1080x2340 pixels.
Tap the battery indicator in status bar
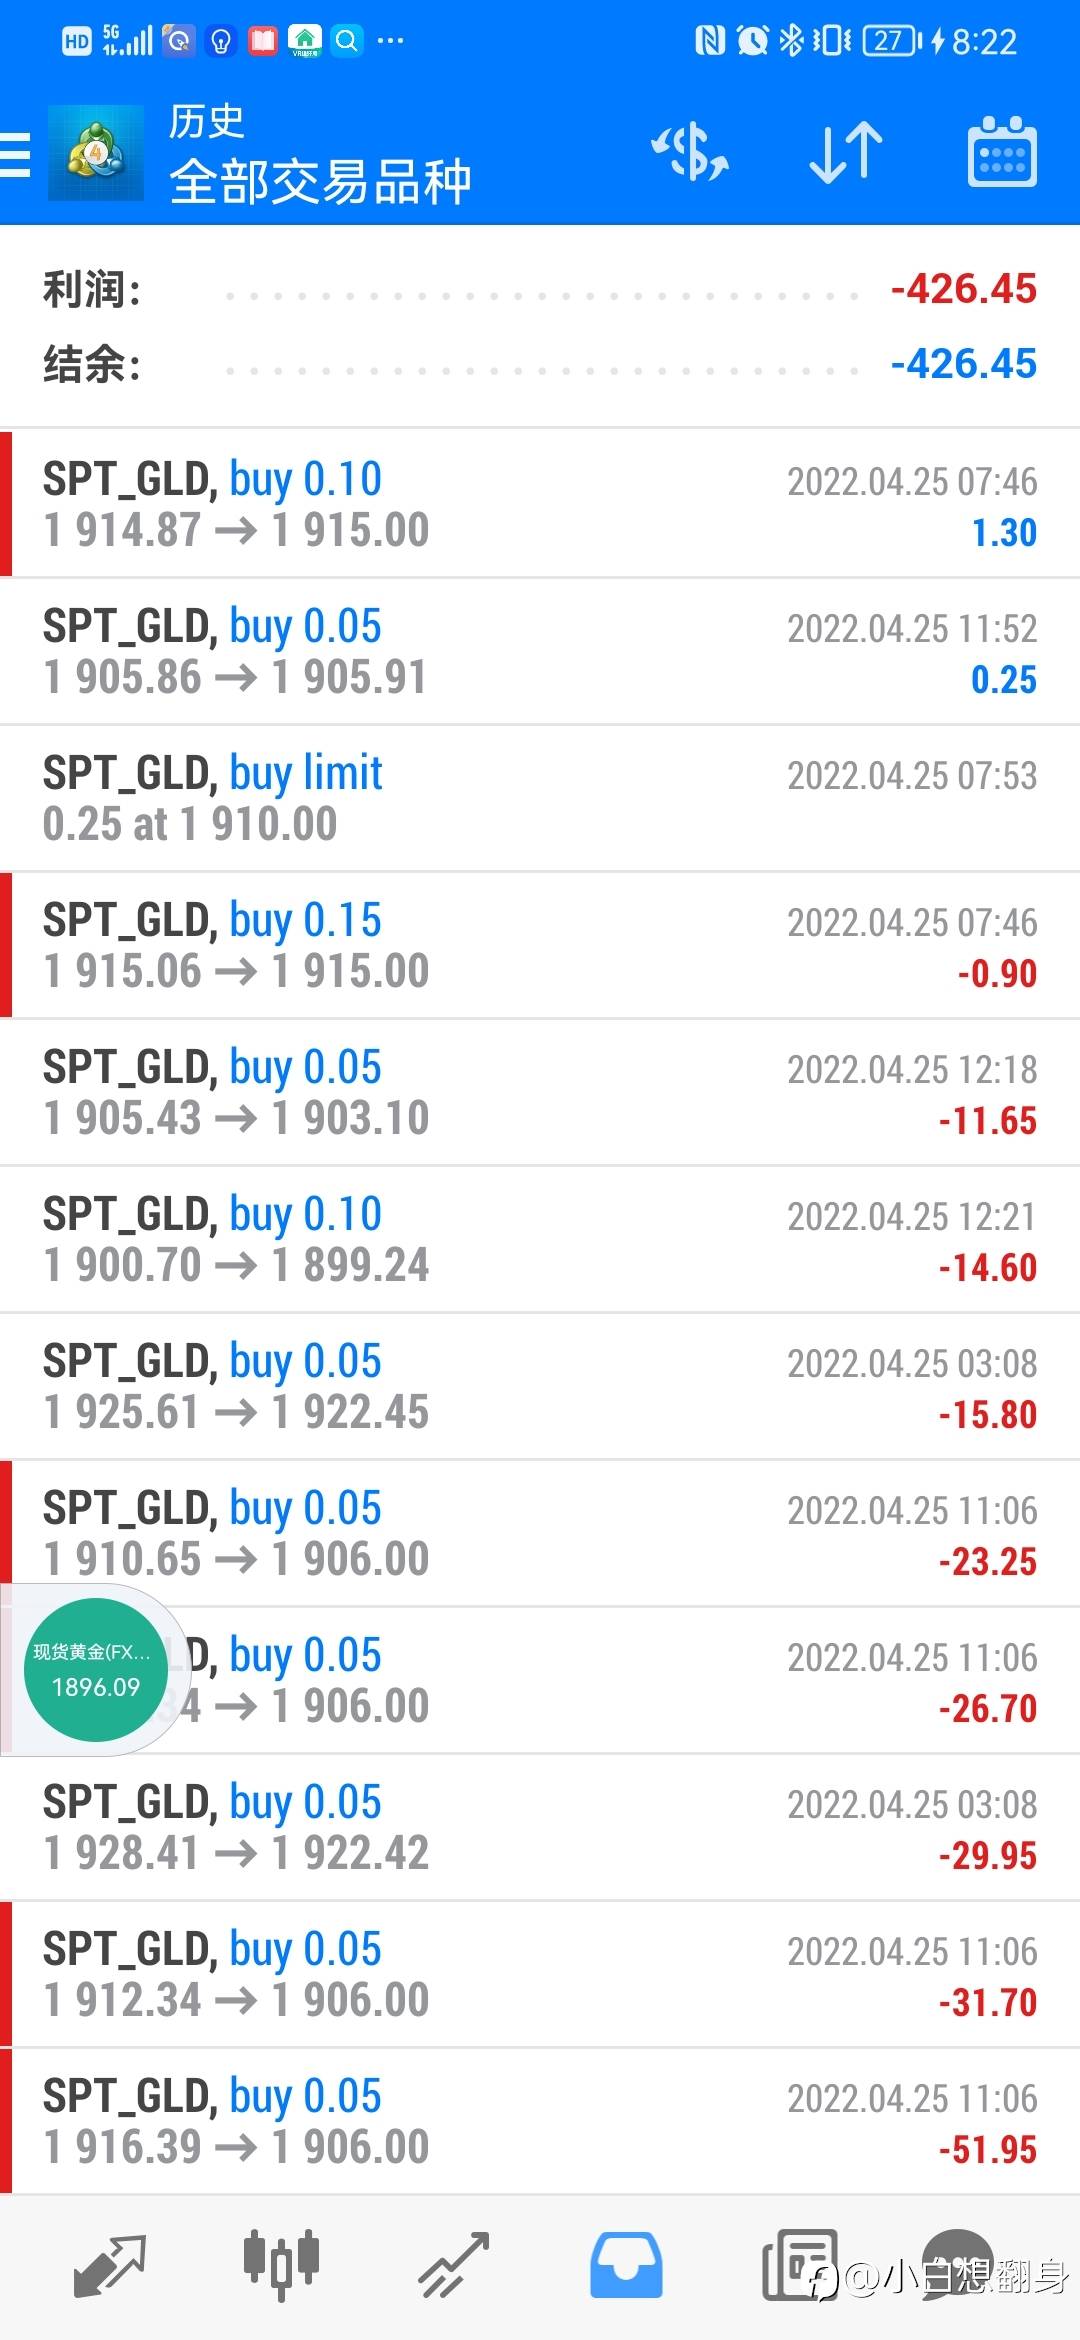click(x=892, y=41)
